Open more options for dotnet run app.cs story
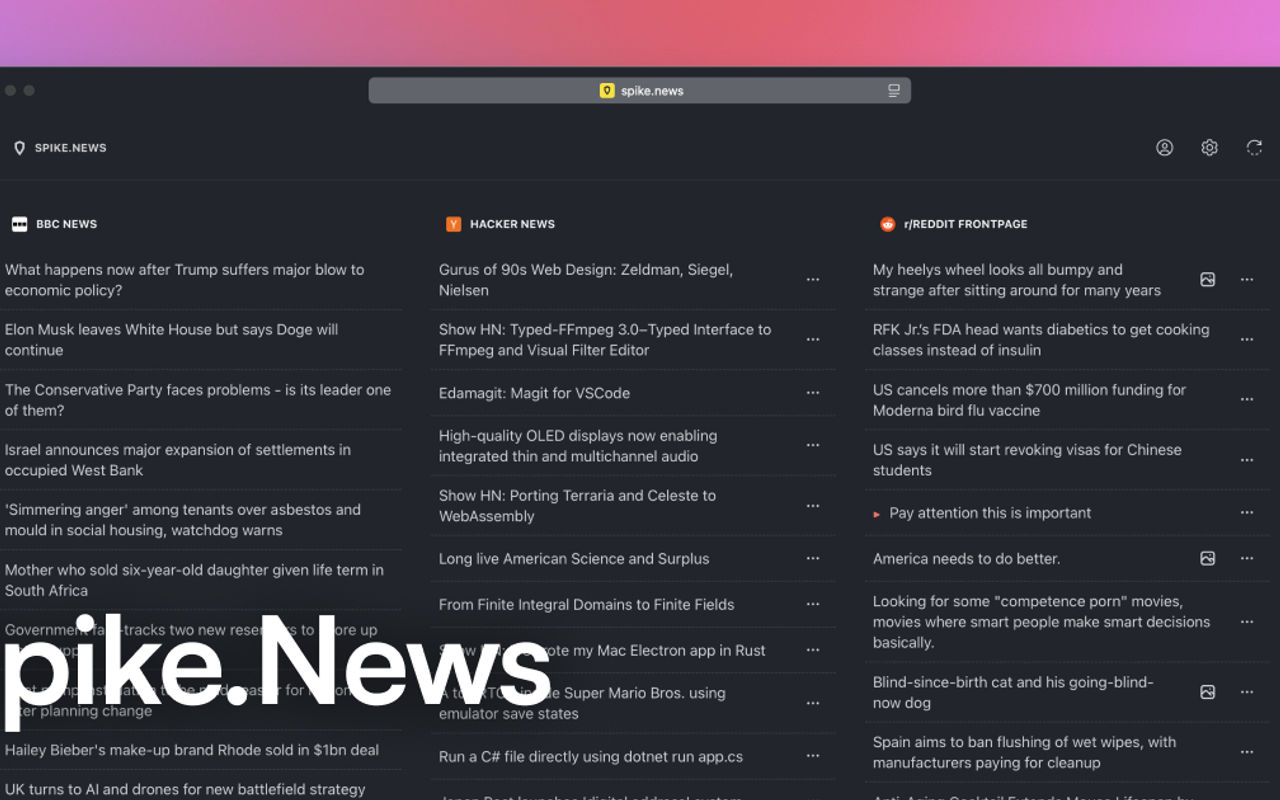 813,757
